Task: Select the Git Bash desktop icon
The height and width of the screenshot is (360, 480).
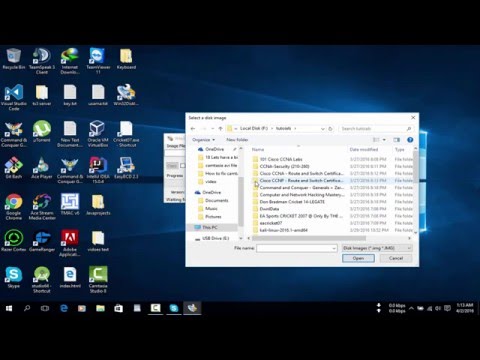Action: click(14, 168)
